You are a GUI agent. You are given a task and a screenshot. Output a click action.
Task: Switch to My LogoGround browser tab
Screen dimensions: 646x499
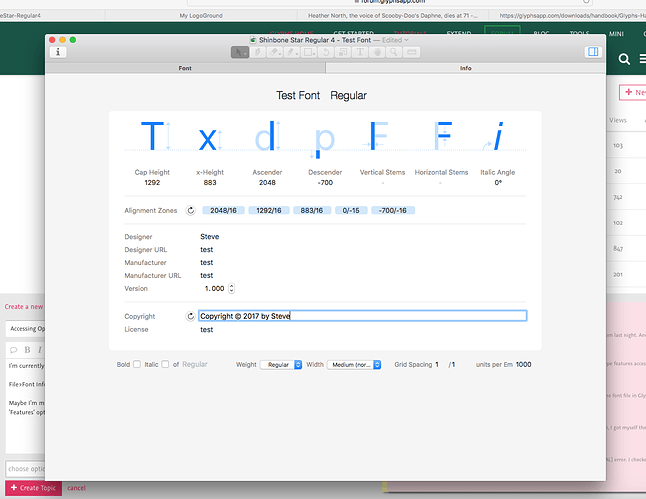point(201,16)
